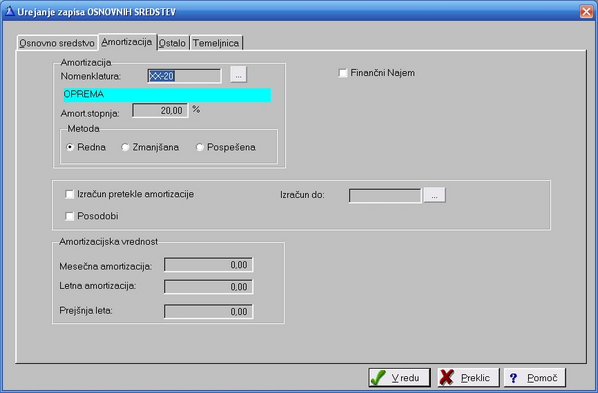
Task: Close the Urejanje zapisa window
Action: [x=586, y=11]
